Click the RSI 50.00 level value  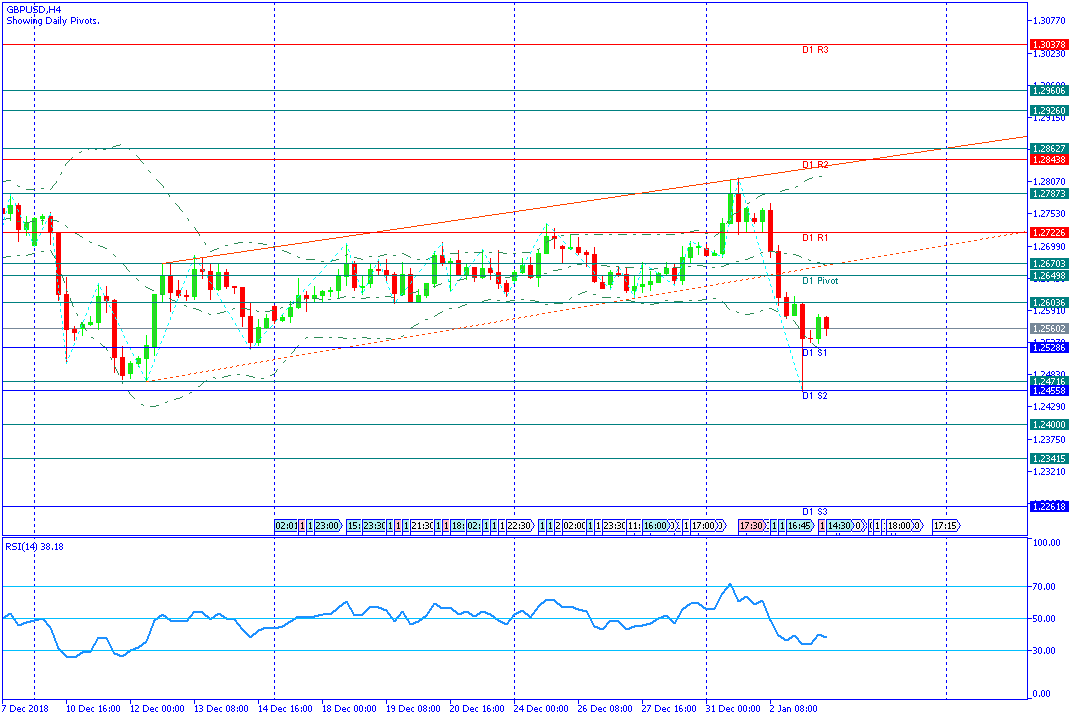[1044, 619]
